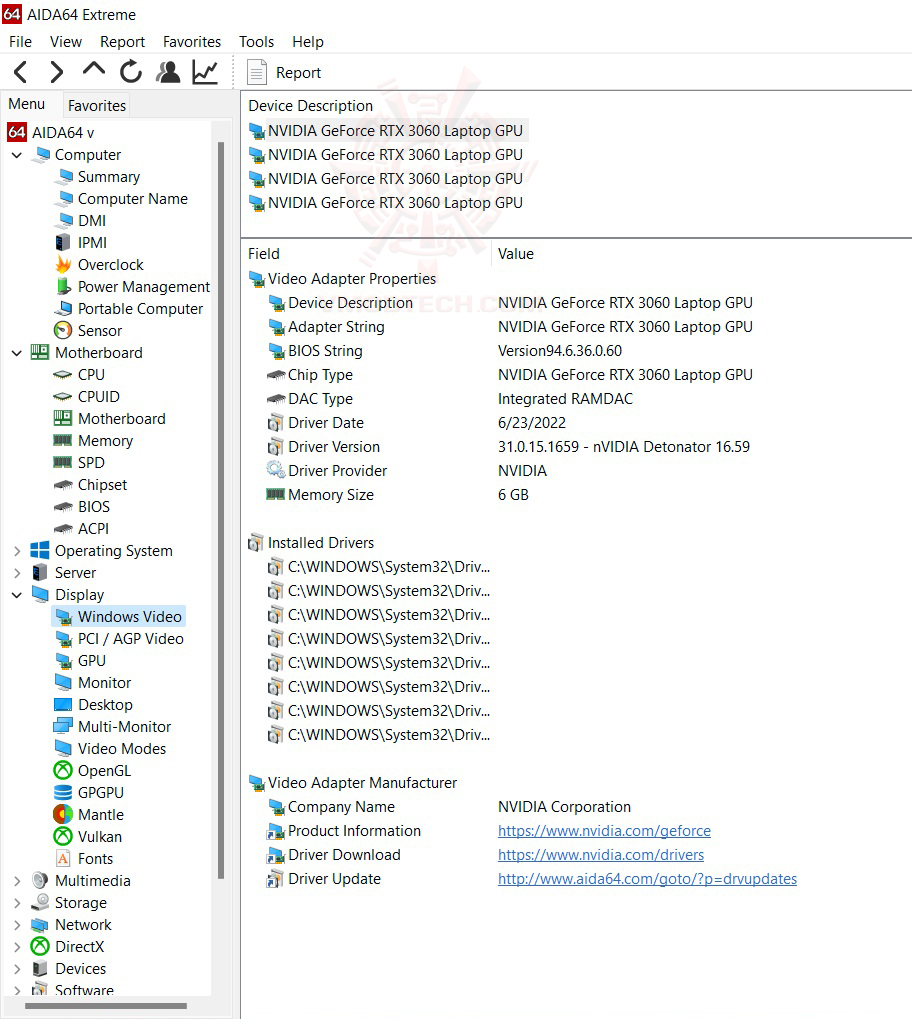Open the Report menu
This screenshot has width=912, height=1019.
pyautogui.click(x=122, y=42)
